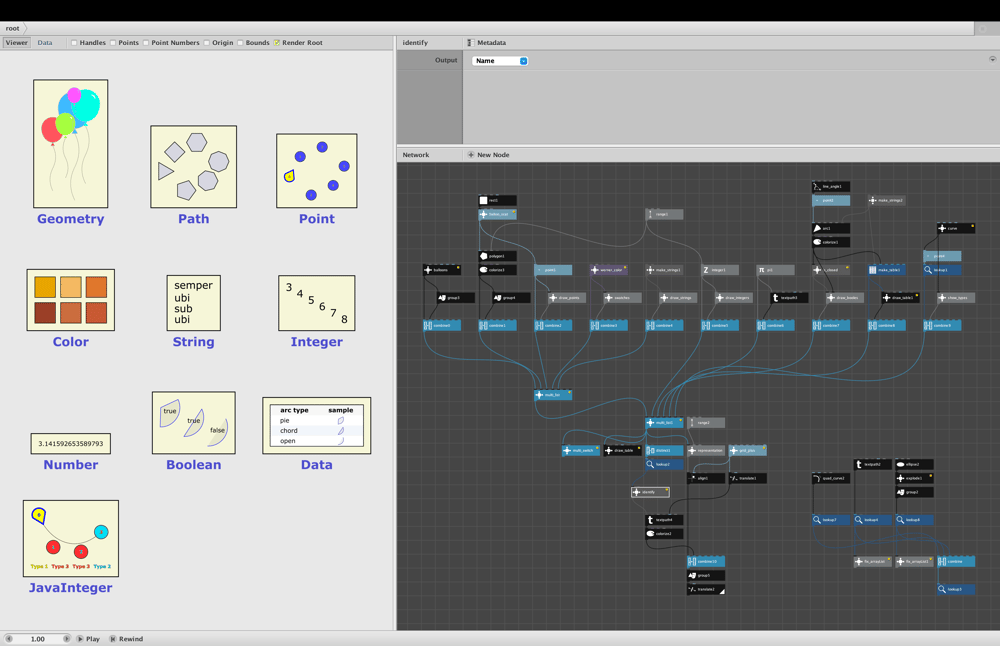
Task: Select the ellipse2 node
Action: tap(914, 464)
